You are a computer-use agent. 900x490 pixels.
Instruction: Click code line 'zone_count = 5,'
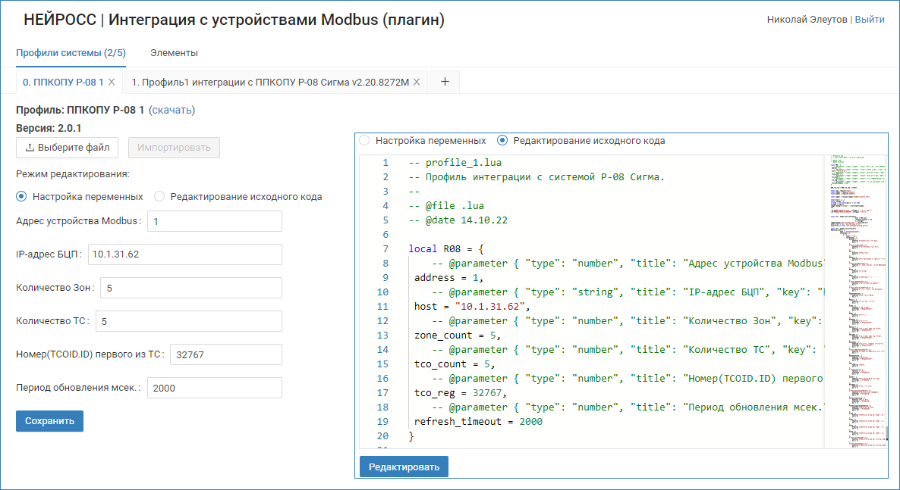tap(457, 335)
